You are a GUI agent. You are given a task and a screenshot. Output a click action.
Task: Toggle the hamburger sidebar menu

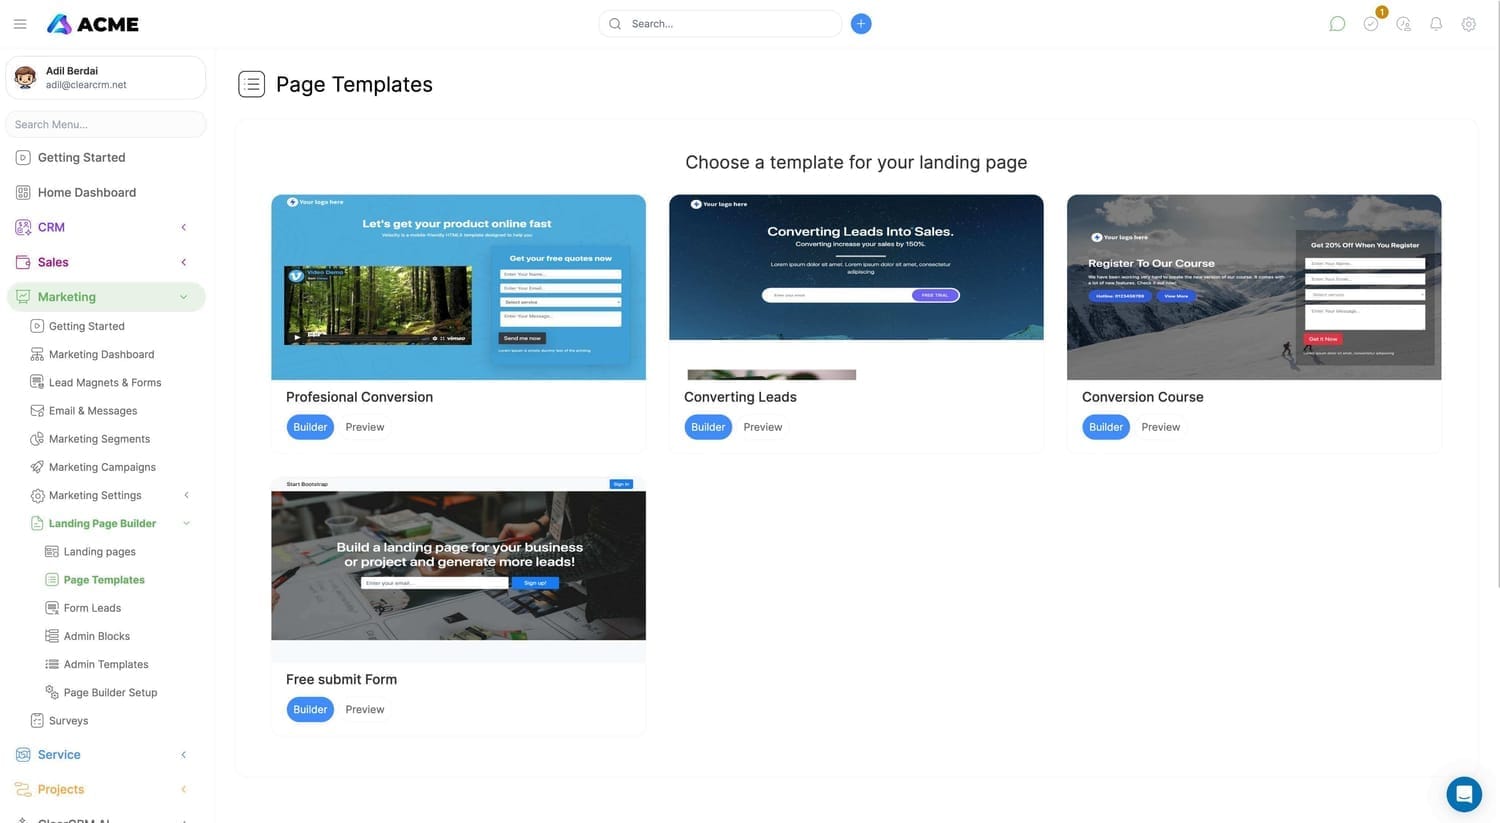point(20,24)
